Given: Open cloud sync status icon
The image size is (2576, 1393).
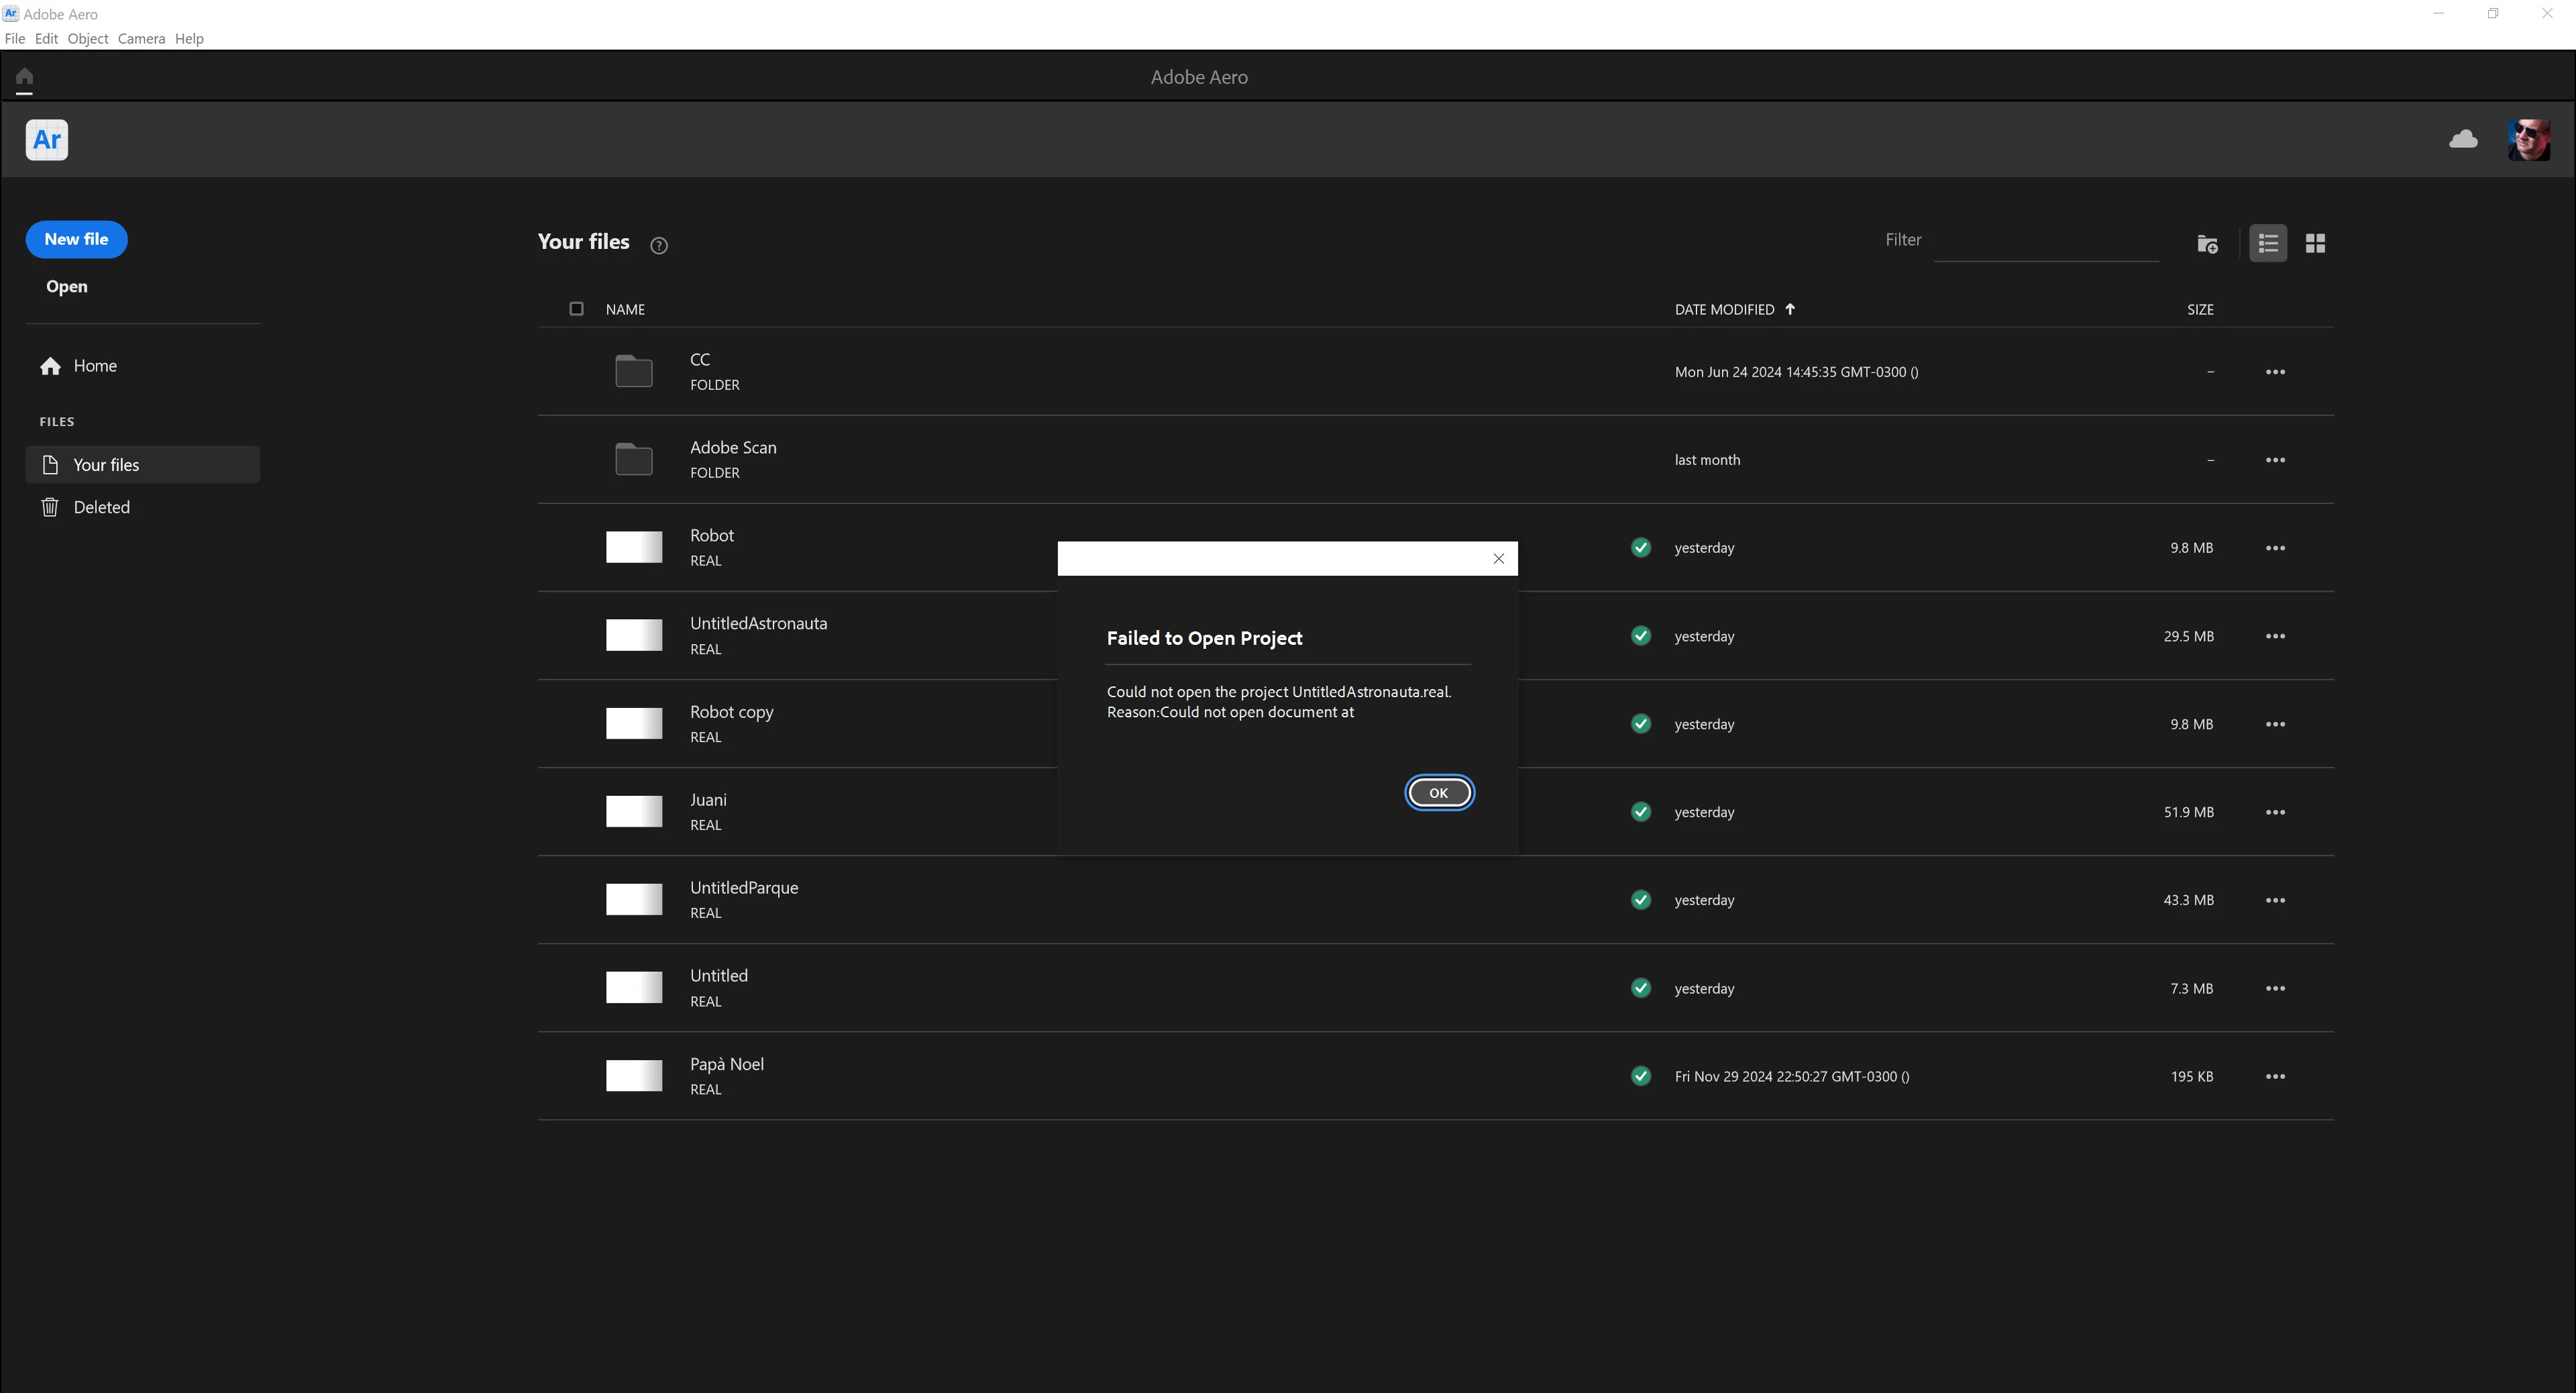Looking at the screenshot, I should coord(2463,140).
